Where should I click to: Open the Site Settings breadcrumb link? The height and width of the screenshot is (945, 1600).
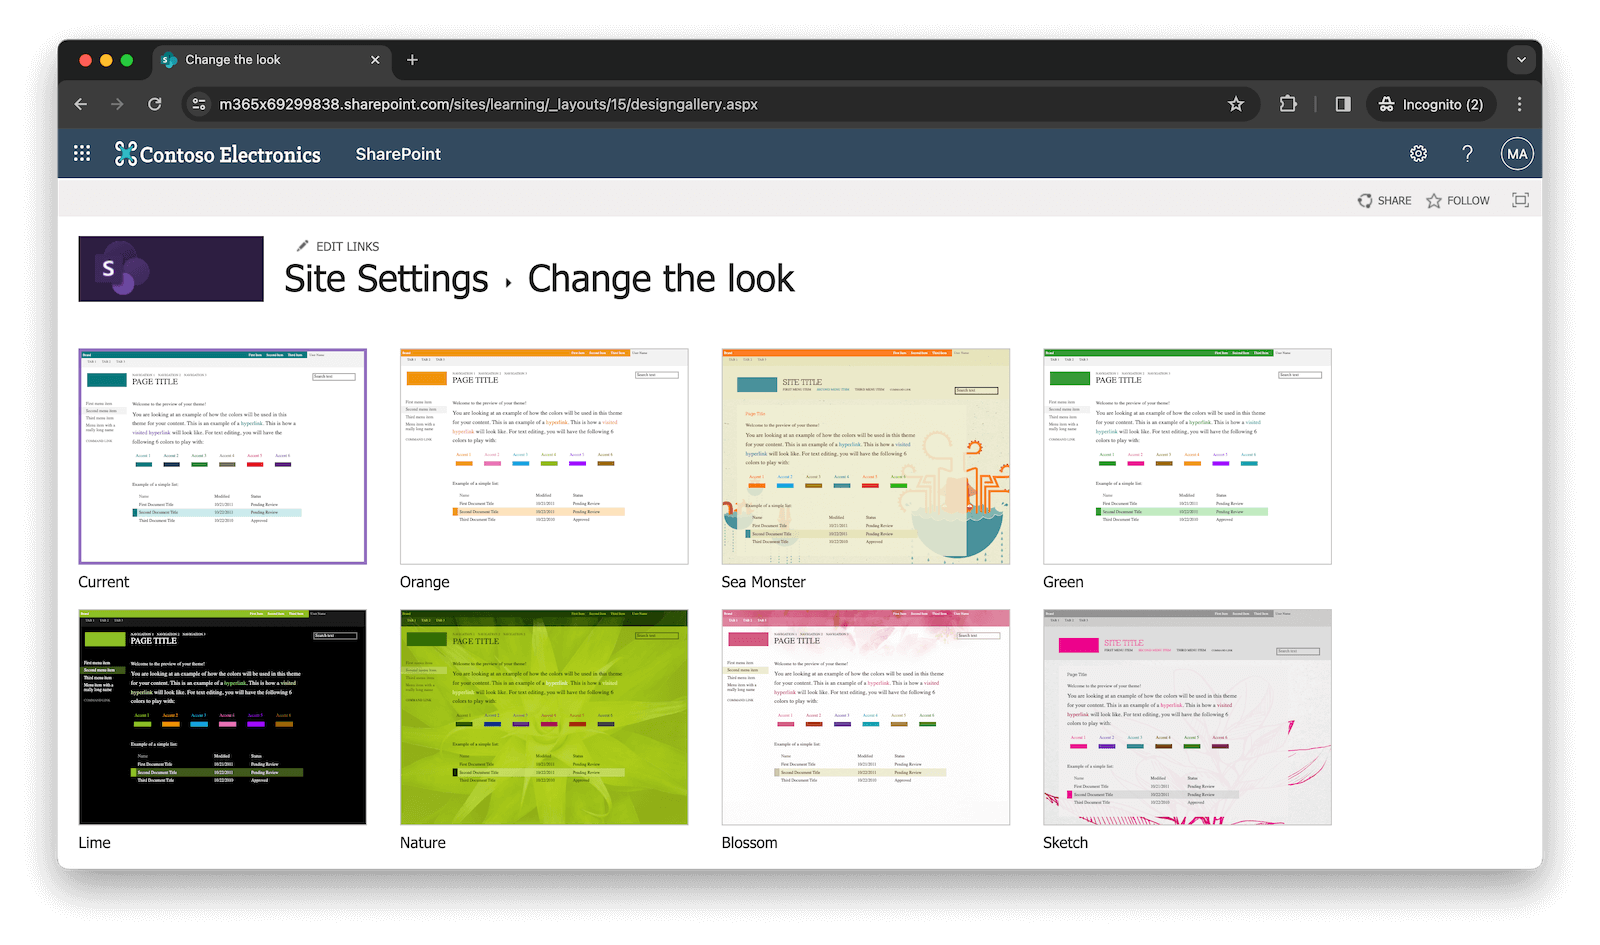[x=385, y=279]
